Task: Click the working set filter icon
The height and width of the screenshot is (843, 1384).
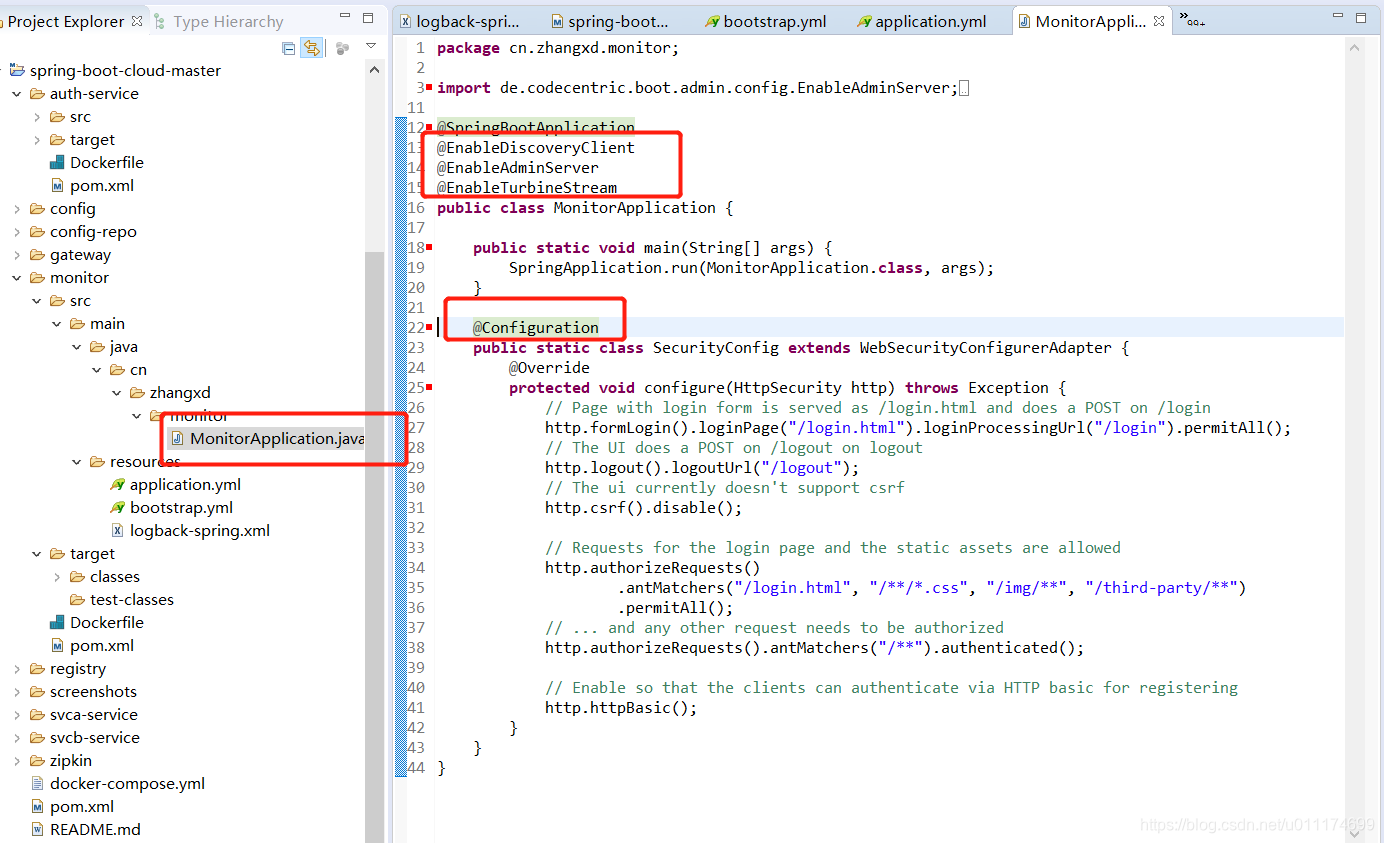Action: click(343, 48)
